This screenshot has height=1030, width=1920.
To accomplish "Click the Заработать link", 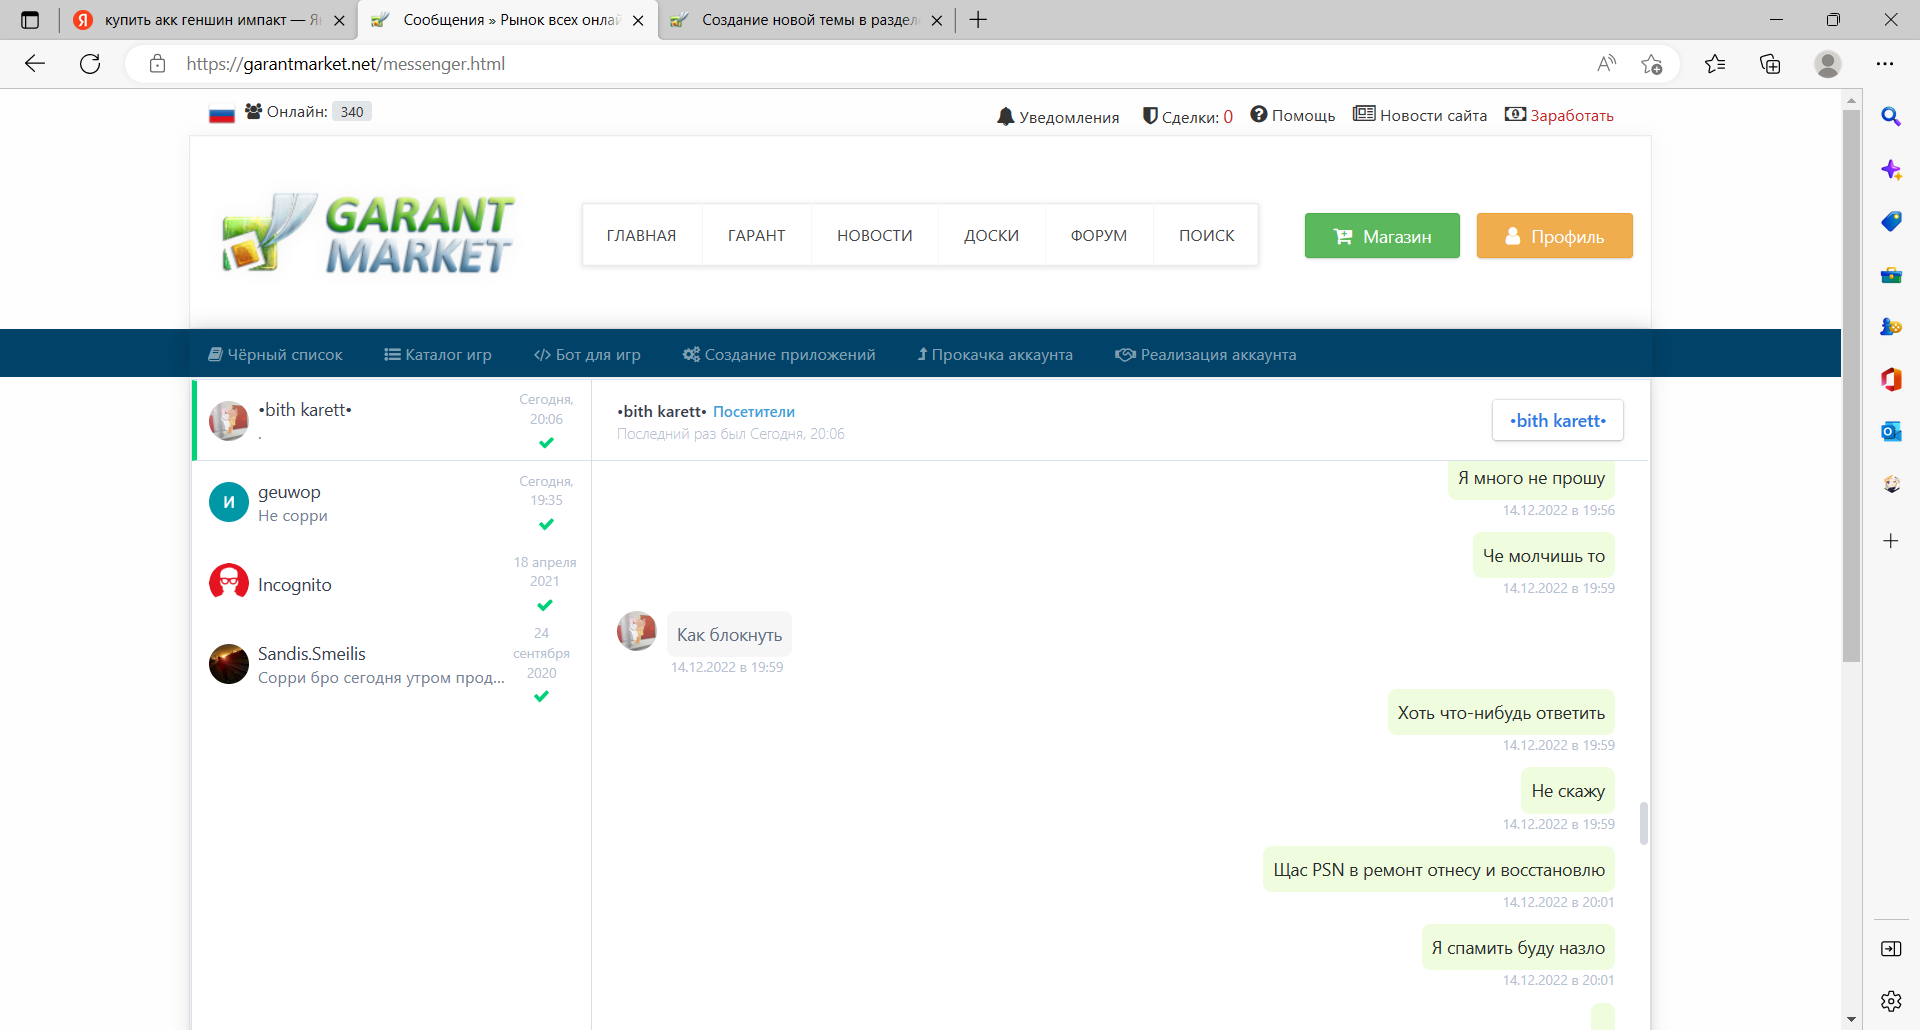I will [1559, 115].
